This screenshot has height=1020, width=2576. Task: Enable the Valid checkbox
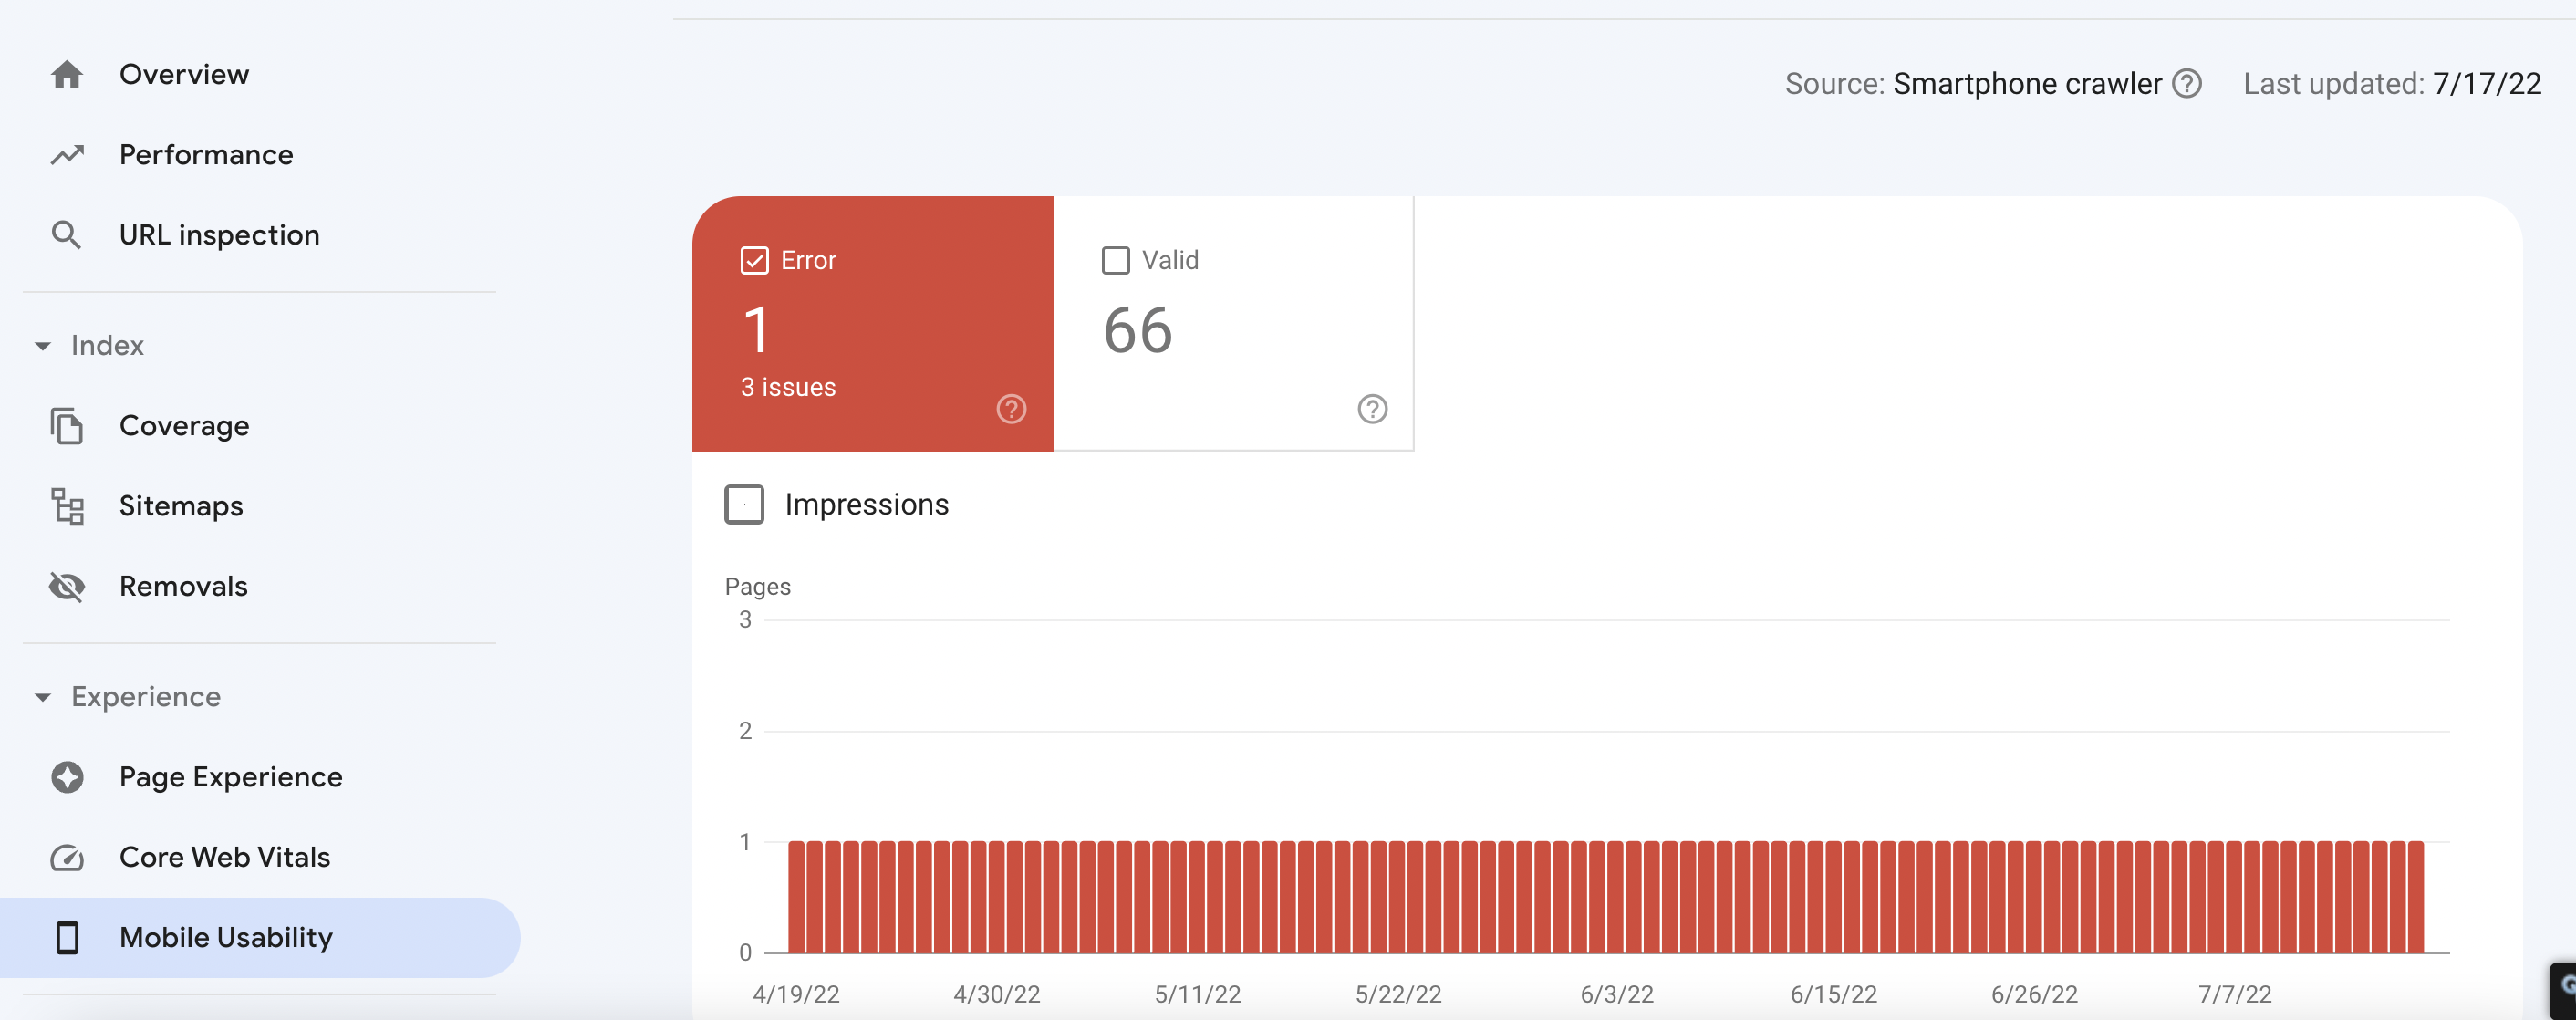[1115, 261]
